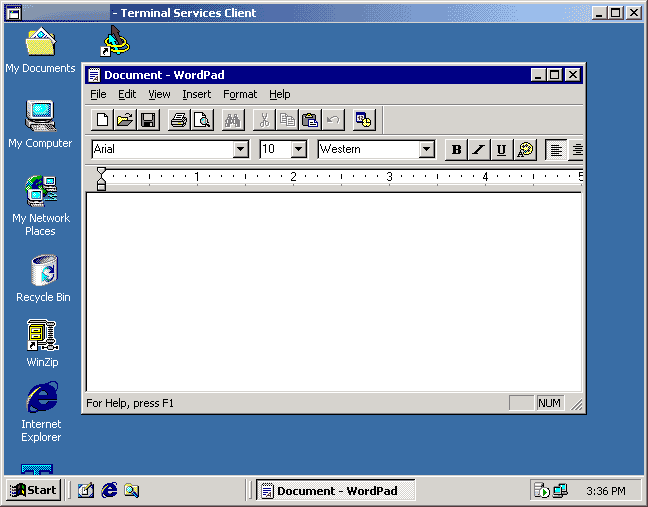The width and height of the screenshot is (648, 507).
Task: Select Align Left paragraph button
Action: [556, 150]
